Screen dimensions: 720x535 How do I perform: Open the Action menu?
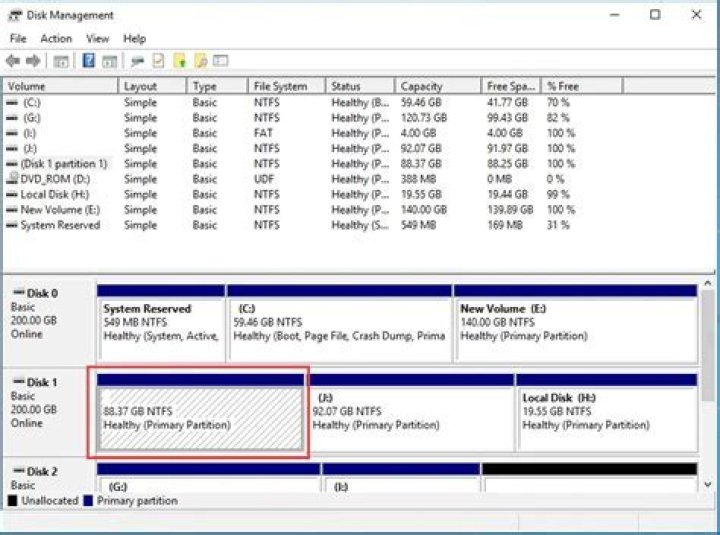[56, 38]
